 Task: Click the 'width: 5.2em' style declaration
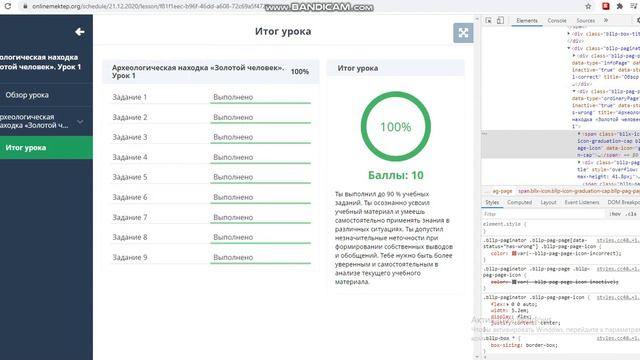point(510,311)
